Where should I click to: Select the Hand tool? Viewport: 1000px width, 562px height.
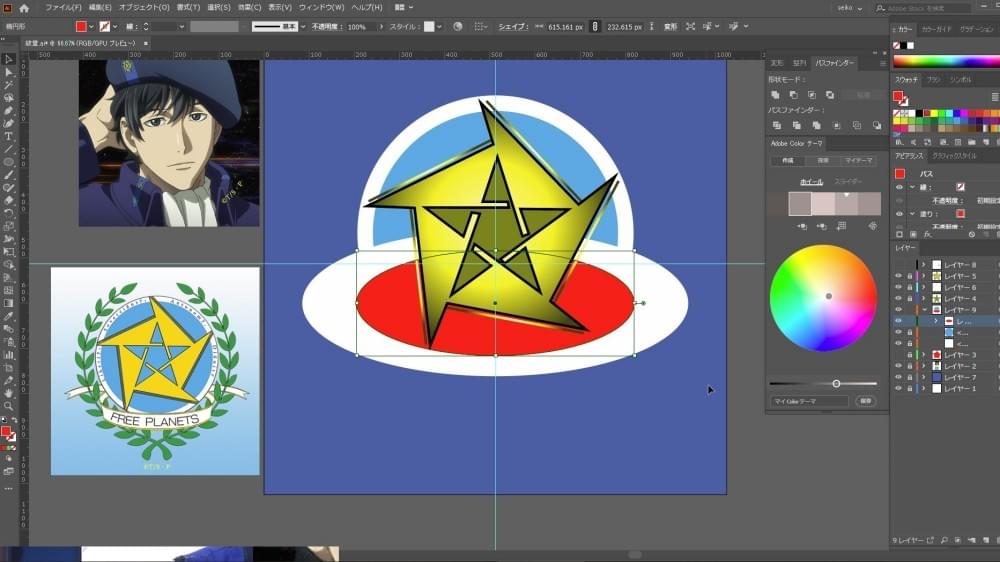point(8,394)
